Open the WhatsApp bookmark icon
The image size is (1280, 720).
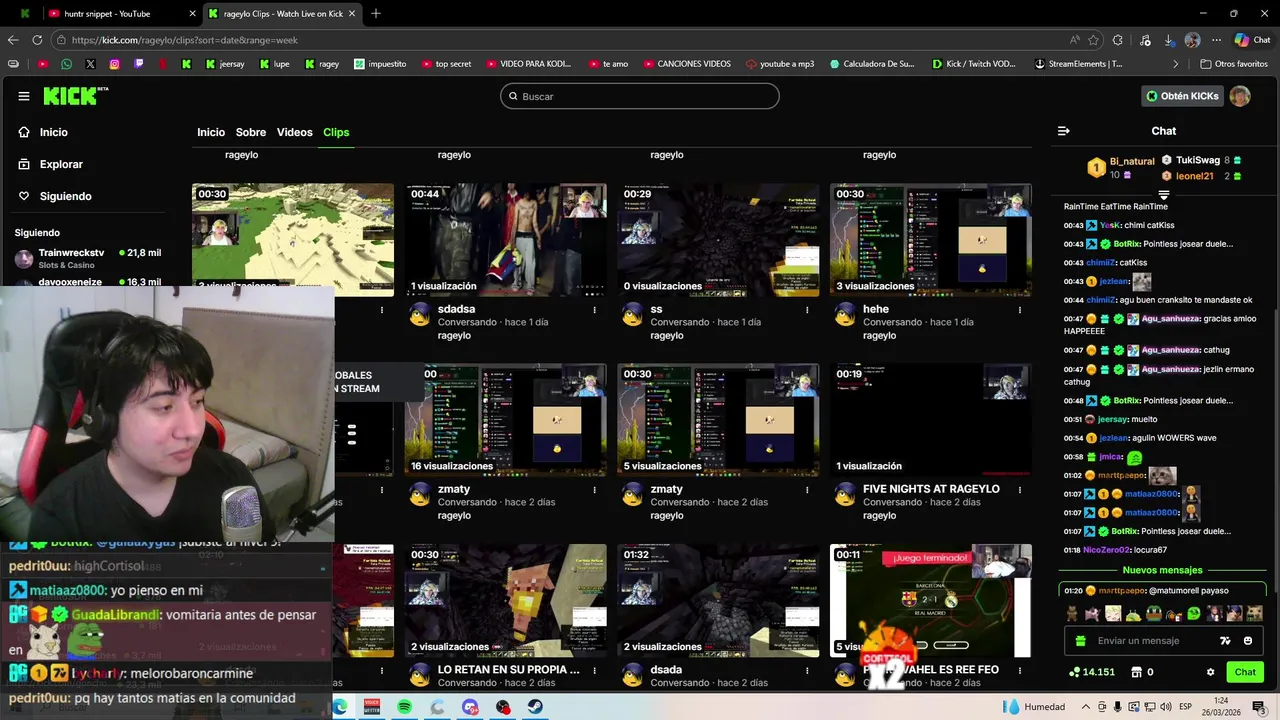pos(66,64)
